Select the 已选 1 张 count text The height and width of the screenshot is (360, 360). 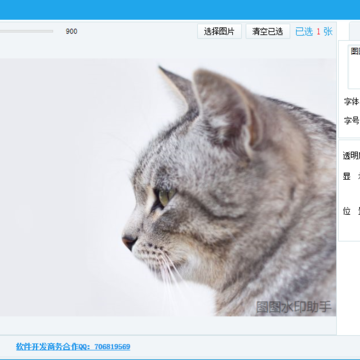coord(314,32)
